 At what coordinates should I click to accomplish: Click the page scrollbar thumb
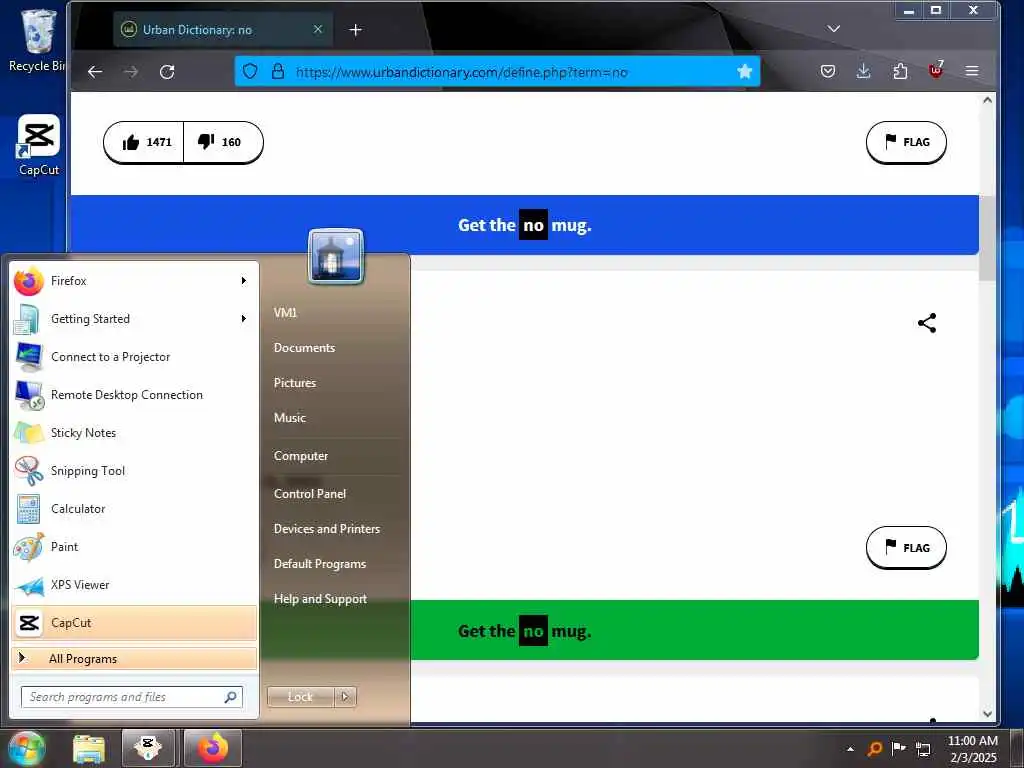coord(987,238)
